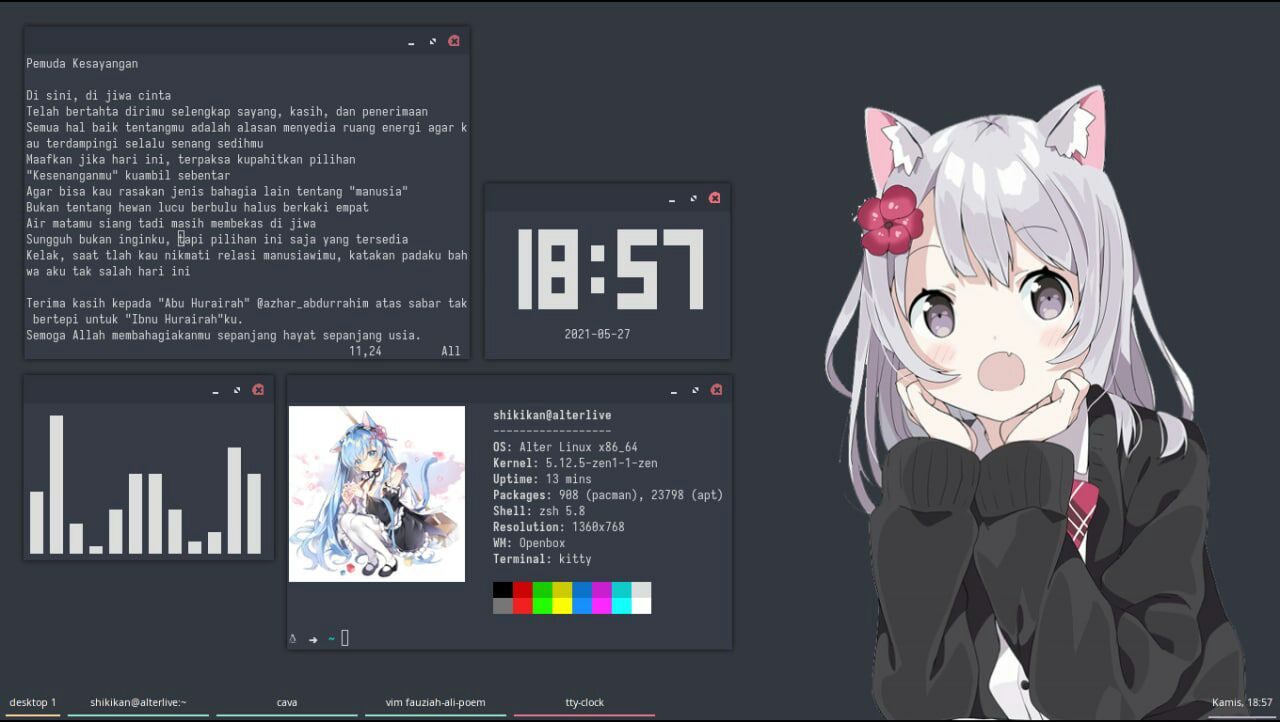Click the anime thumbnail in neofetch output
Screen dimensions: 1280x722
[x=377, y=494]
